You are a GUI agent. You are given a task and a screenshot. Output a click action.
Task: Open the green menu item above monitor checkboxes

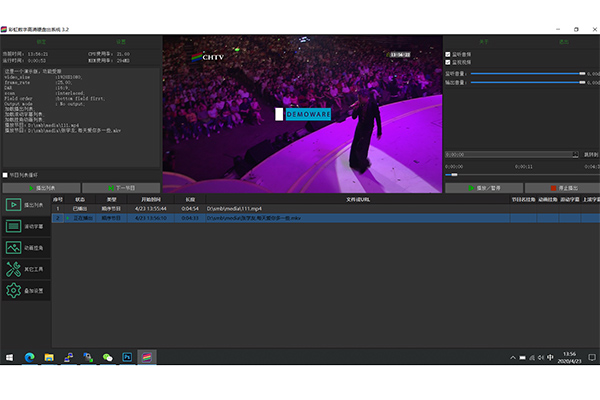click(x=484, y=42)
